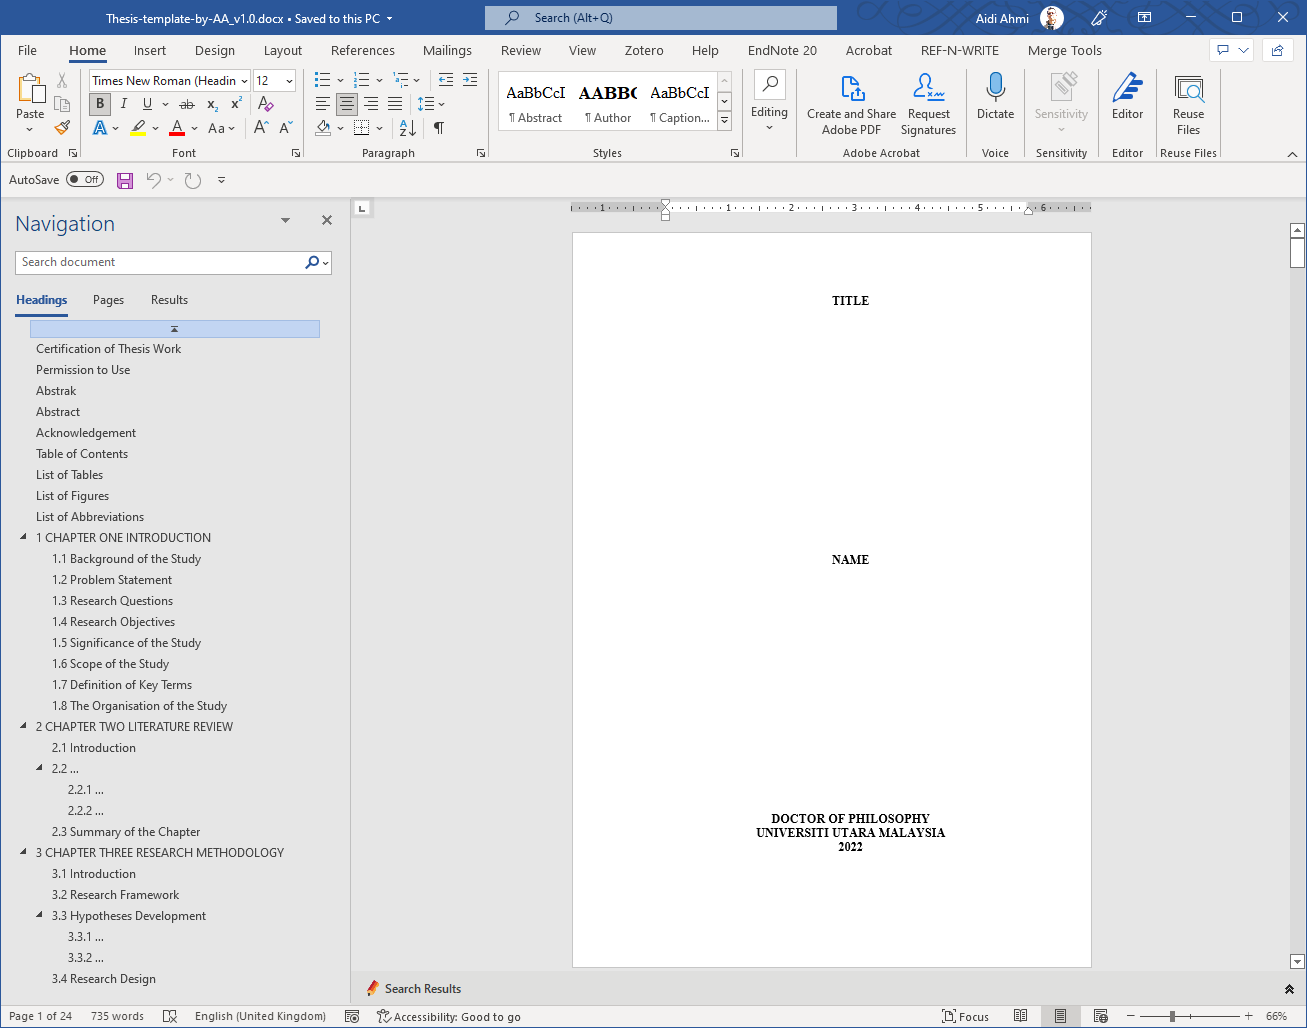Collapse CHAPTER TWO LITERATURE REVIEW heading

pyautogui.click(x=23, y=726)
